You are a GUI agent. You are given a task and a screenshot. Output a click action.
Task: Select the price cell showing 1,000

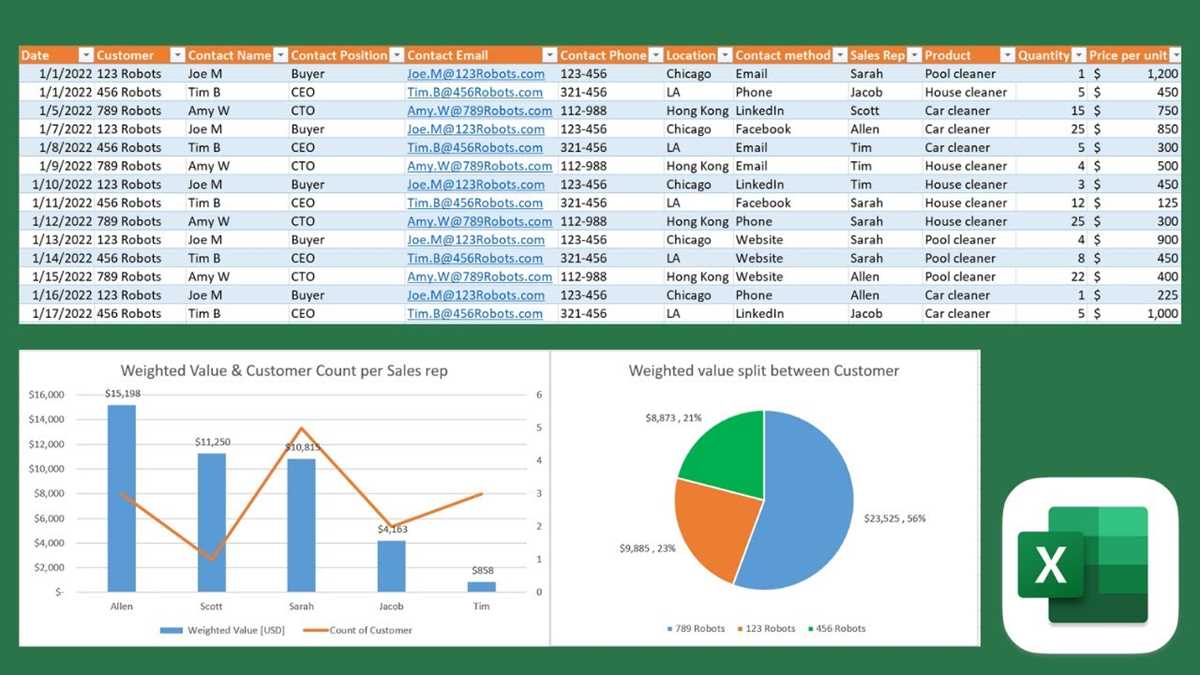coord(1135,314)
